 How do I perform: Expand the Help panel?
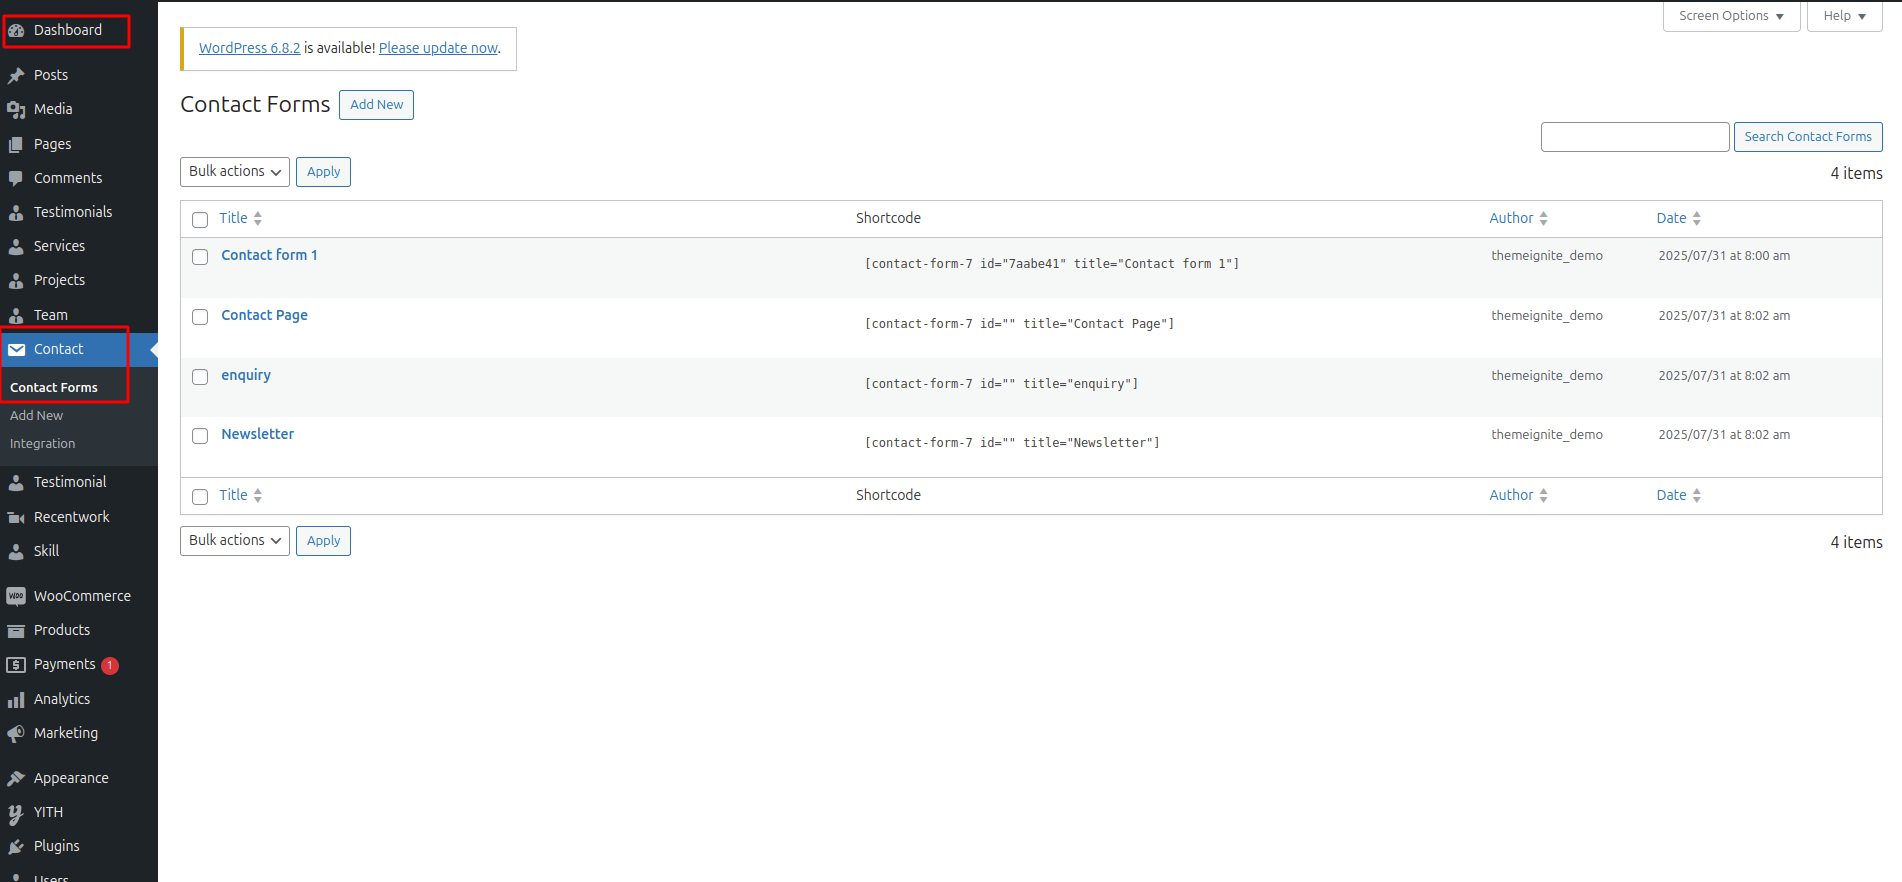pyautogui.click(x=1844, y=16)
